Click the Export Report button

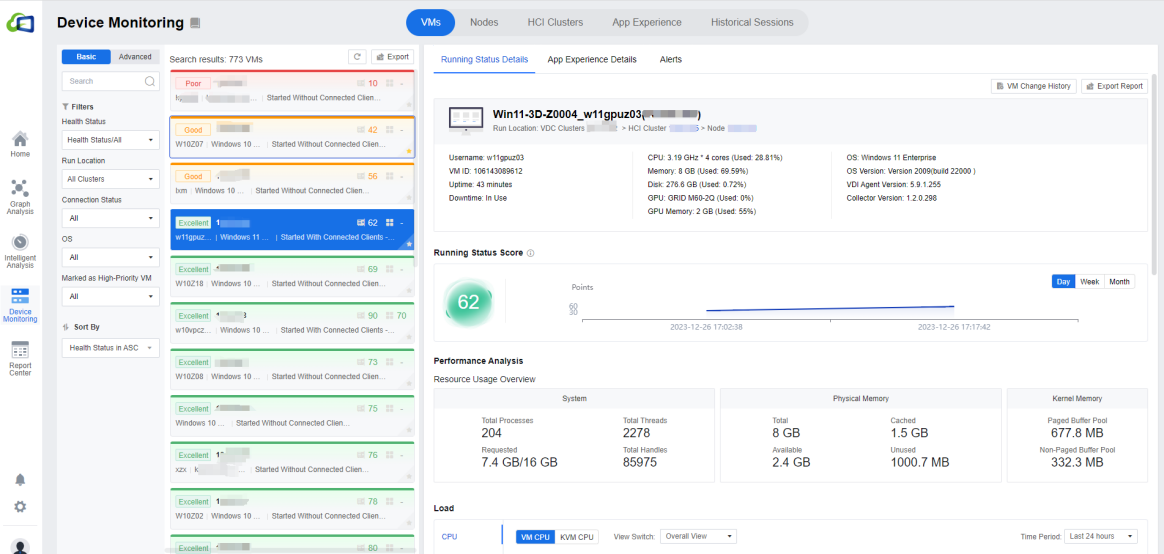(x=1114, y=86)
